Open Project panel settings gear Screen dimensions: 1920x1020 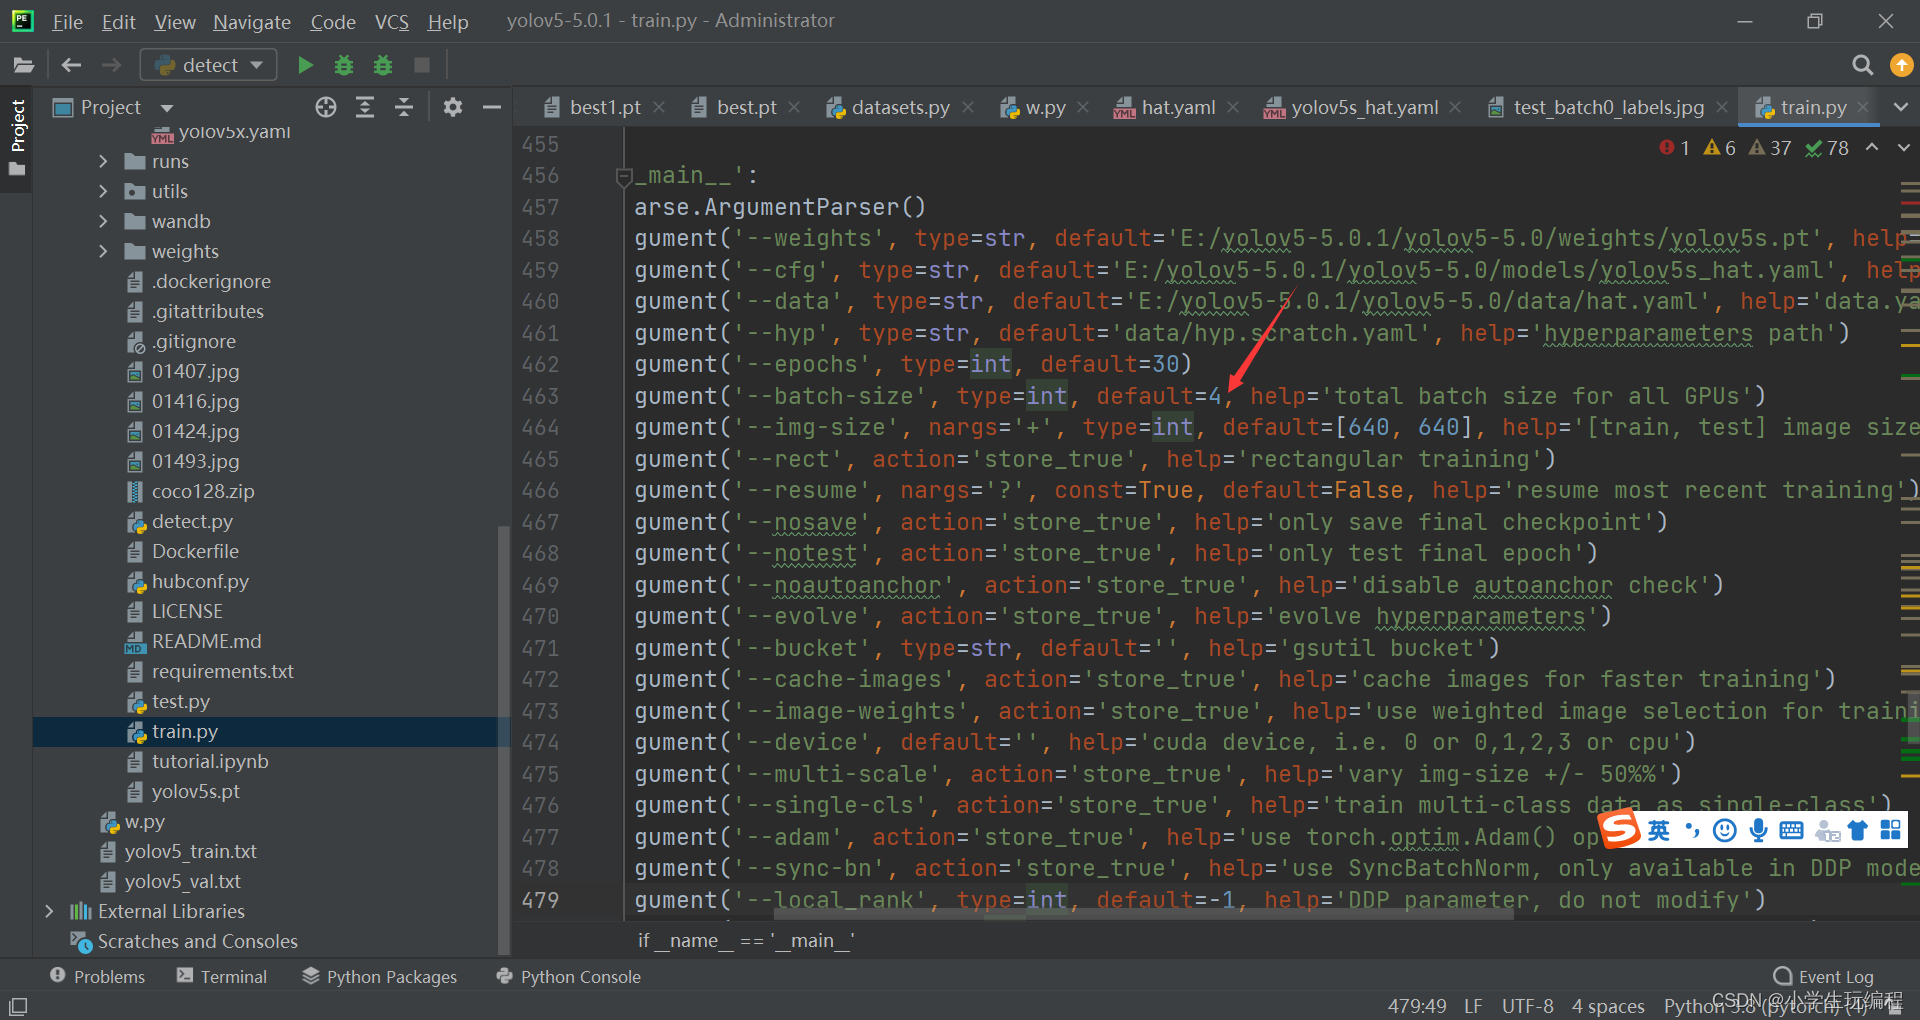(453, 107)
